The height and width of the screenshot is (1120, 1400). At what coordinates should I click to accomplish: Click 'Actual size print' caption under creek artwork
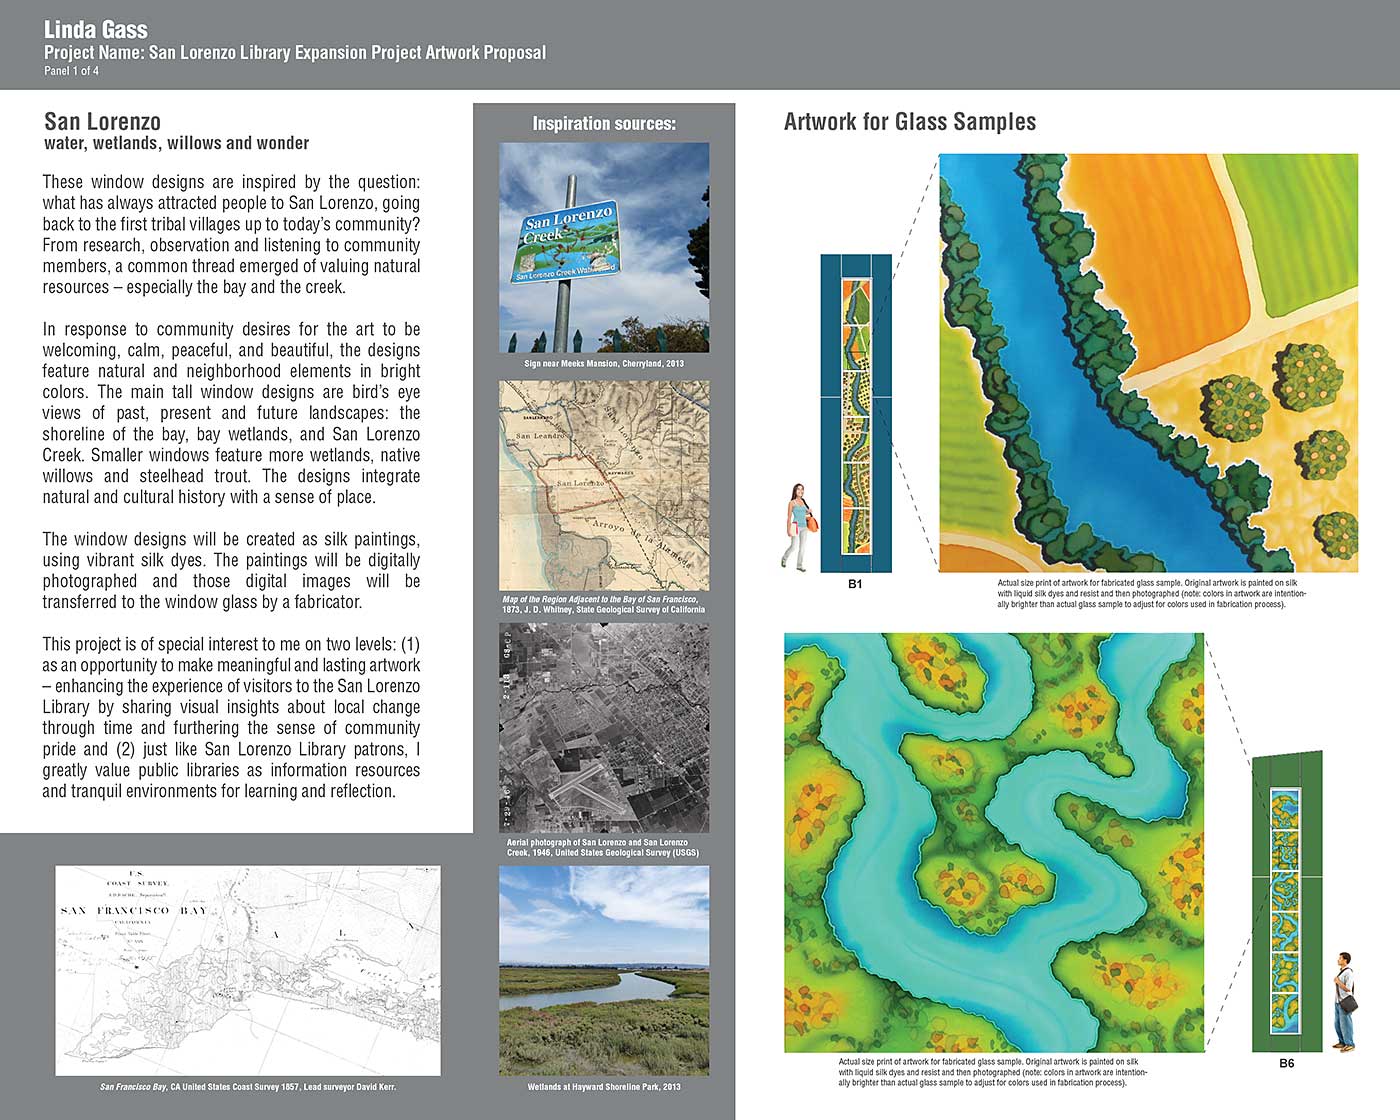1152,593
